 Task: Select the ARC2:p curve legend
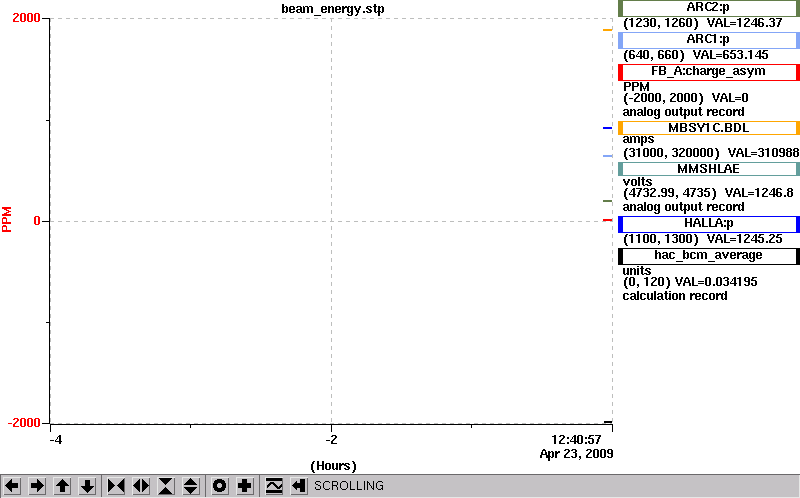pos(709,8)
